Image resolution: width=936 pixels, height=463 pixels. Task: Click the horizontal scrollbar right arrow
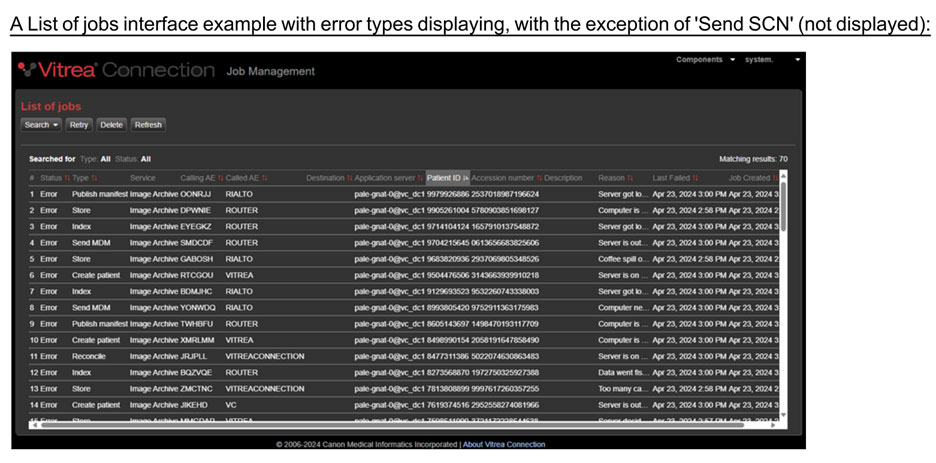tap(774, 425)
